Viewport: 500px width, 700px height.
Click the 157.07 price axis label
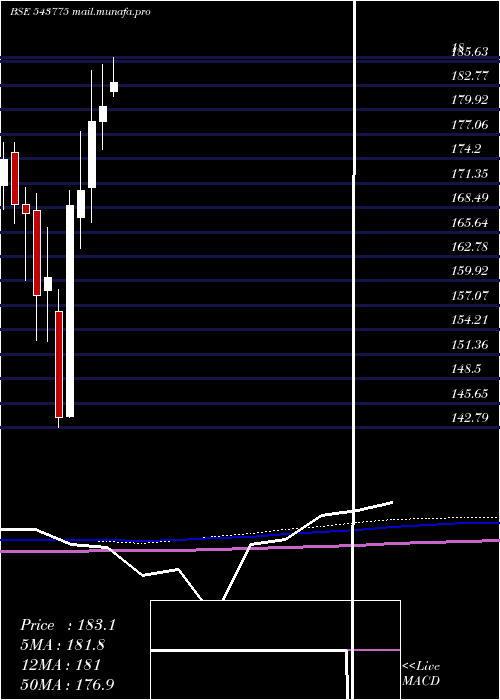pyautogui.click(x=470, y=296)
